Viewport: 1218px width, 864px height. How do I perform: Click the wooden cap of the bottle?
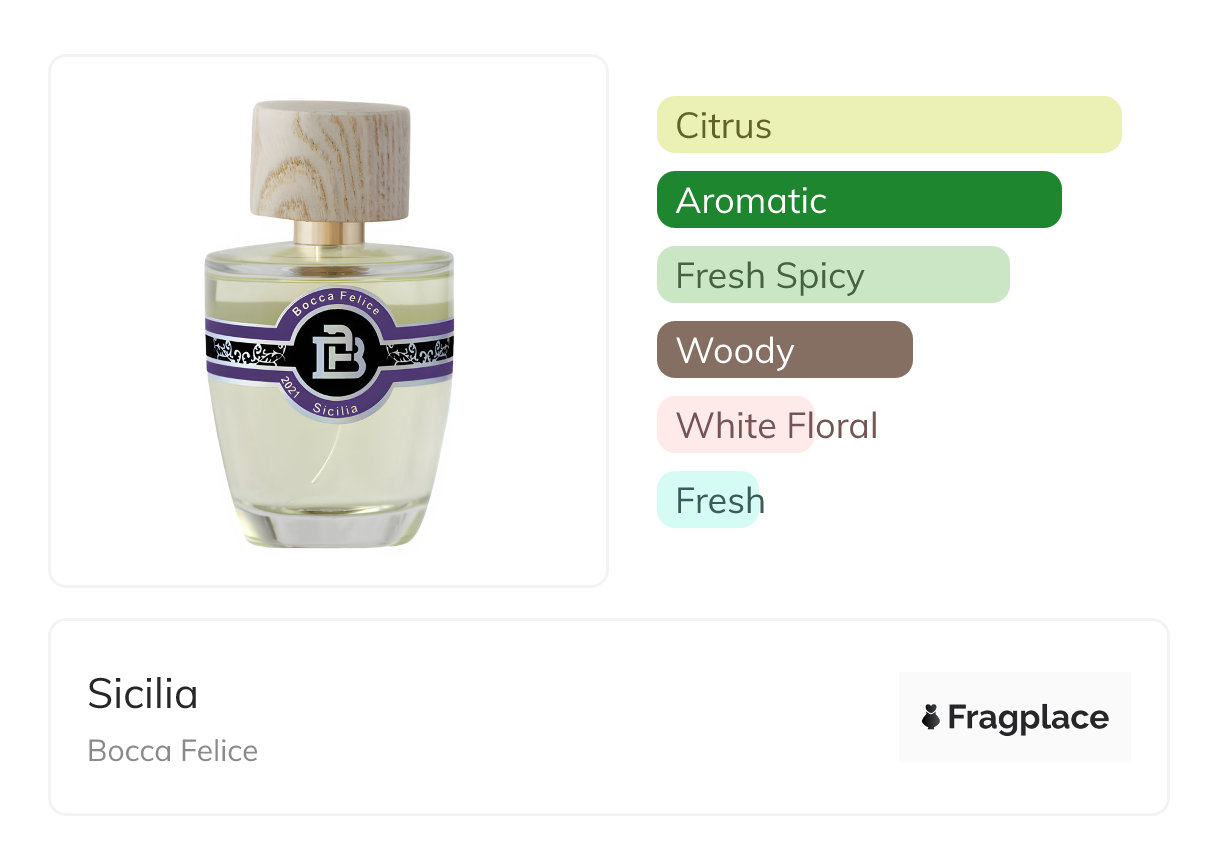329,160
